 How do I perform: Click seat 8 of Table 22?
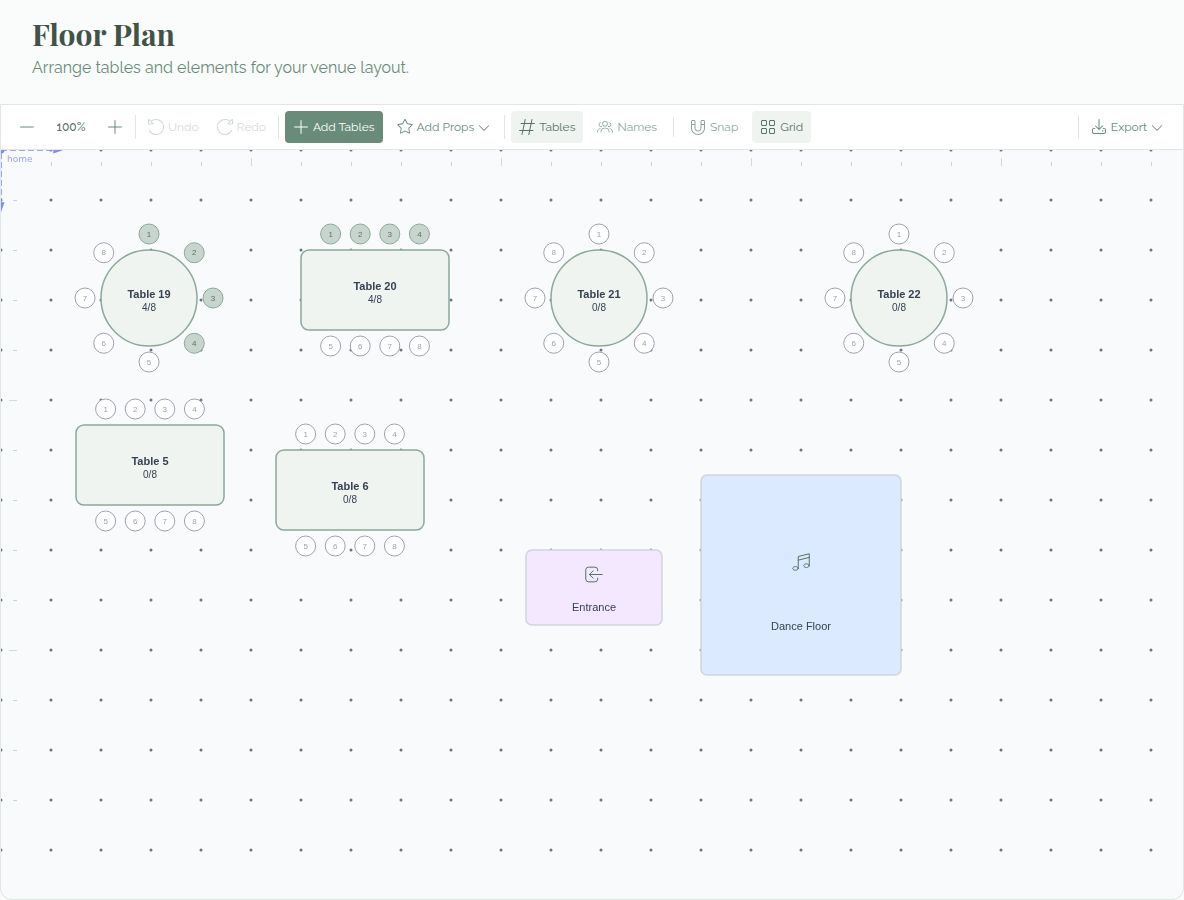pyautogui.click(x=853, y=253)
